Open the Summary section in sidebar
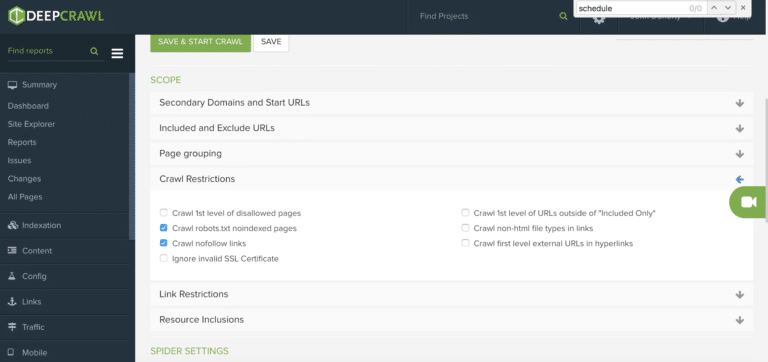 (39, 85)
